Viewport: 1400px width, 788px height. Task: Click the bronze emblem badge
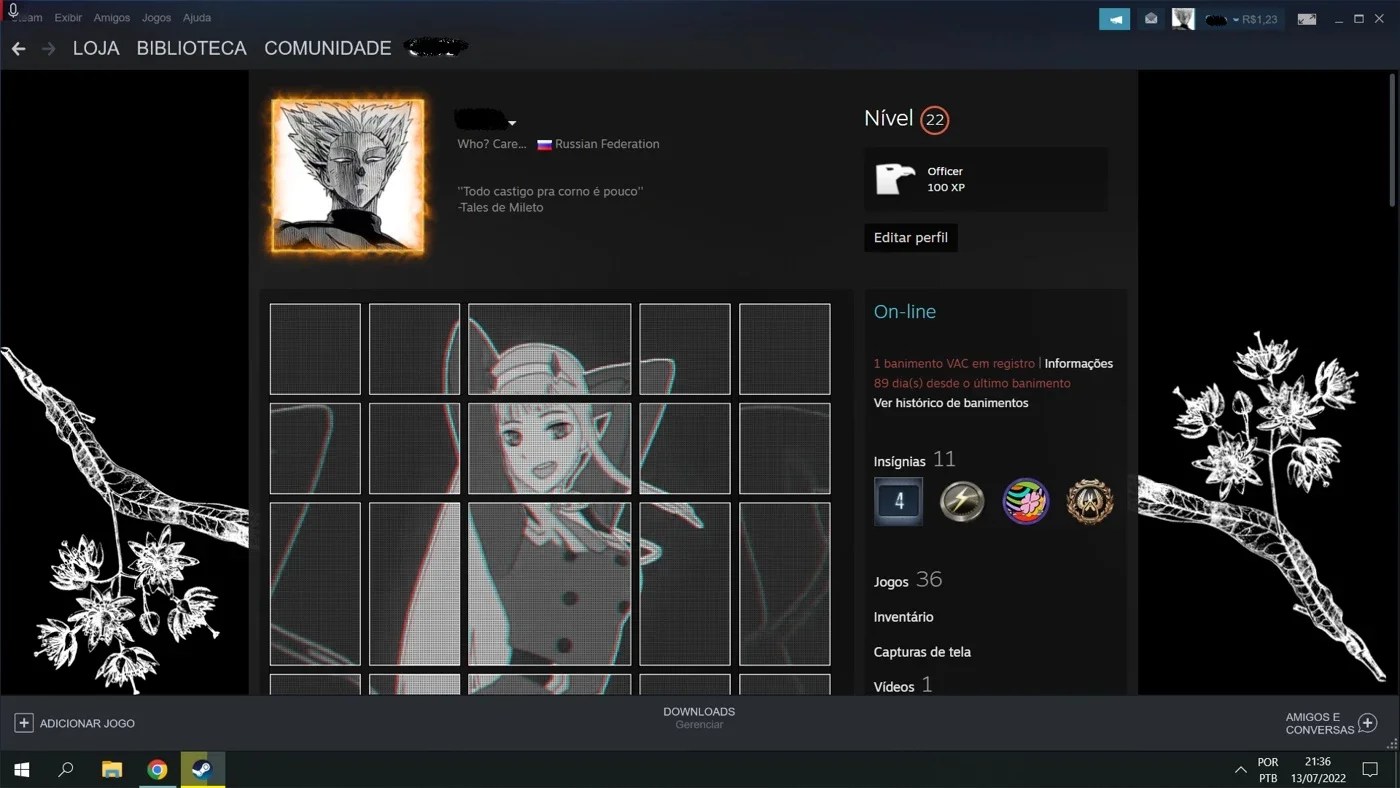(1090, 502)
